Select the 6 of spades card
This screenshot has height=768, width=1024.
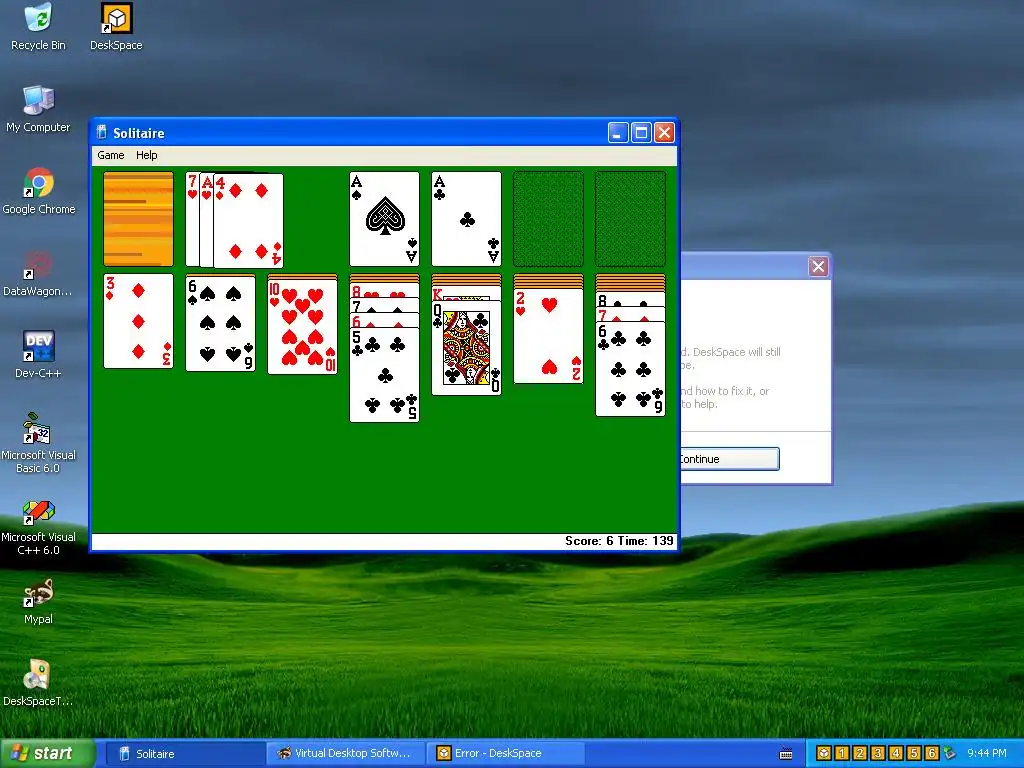point(221,323)
